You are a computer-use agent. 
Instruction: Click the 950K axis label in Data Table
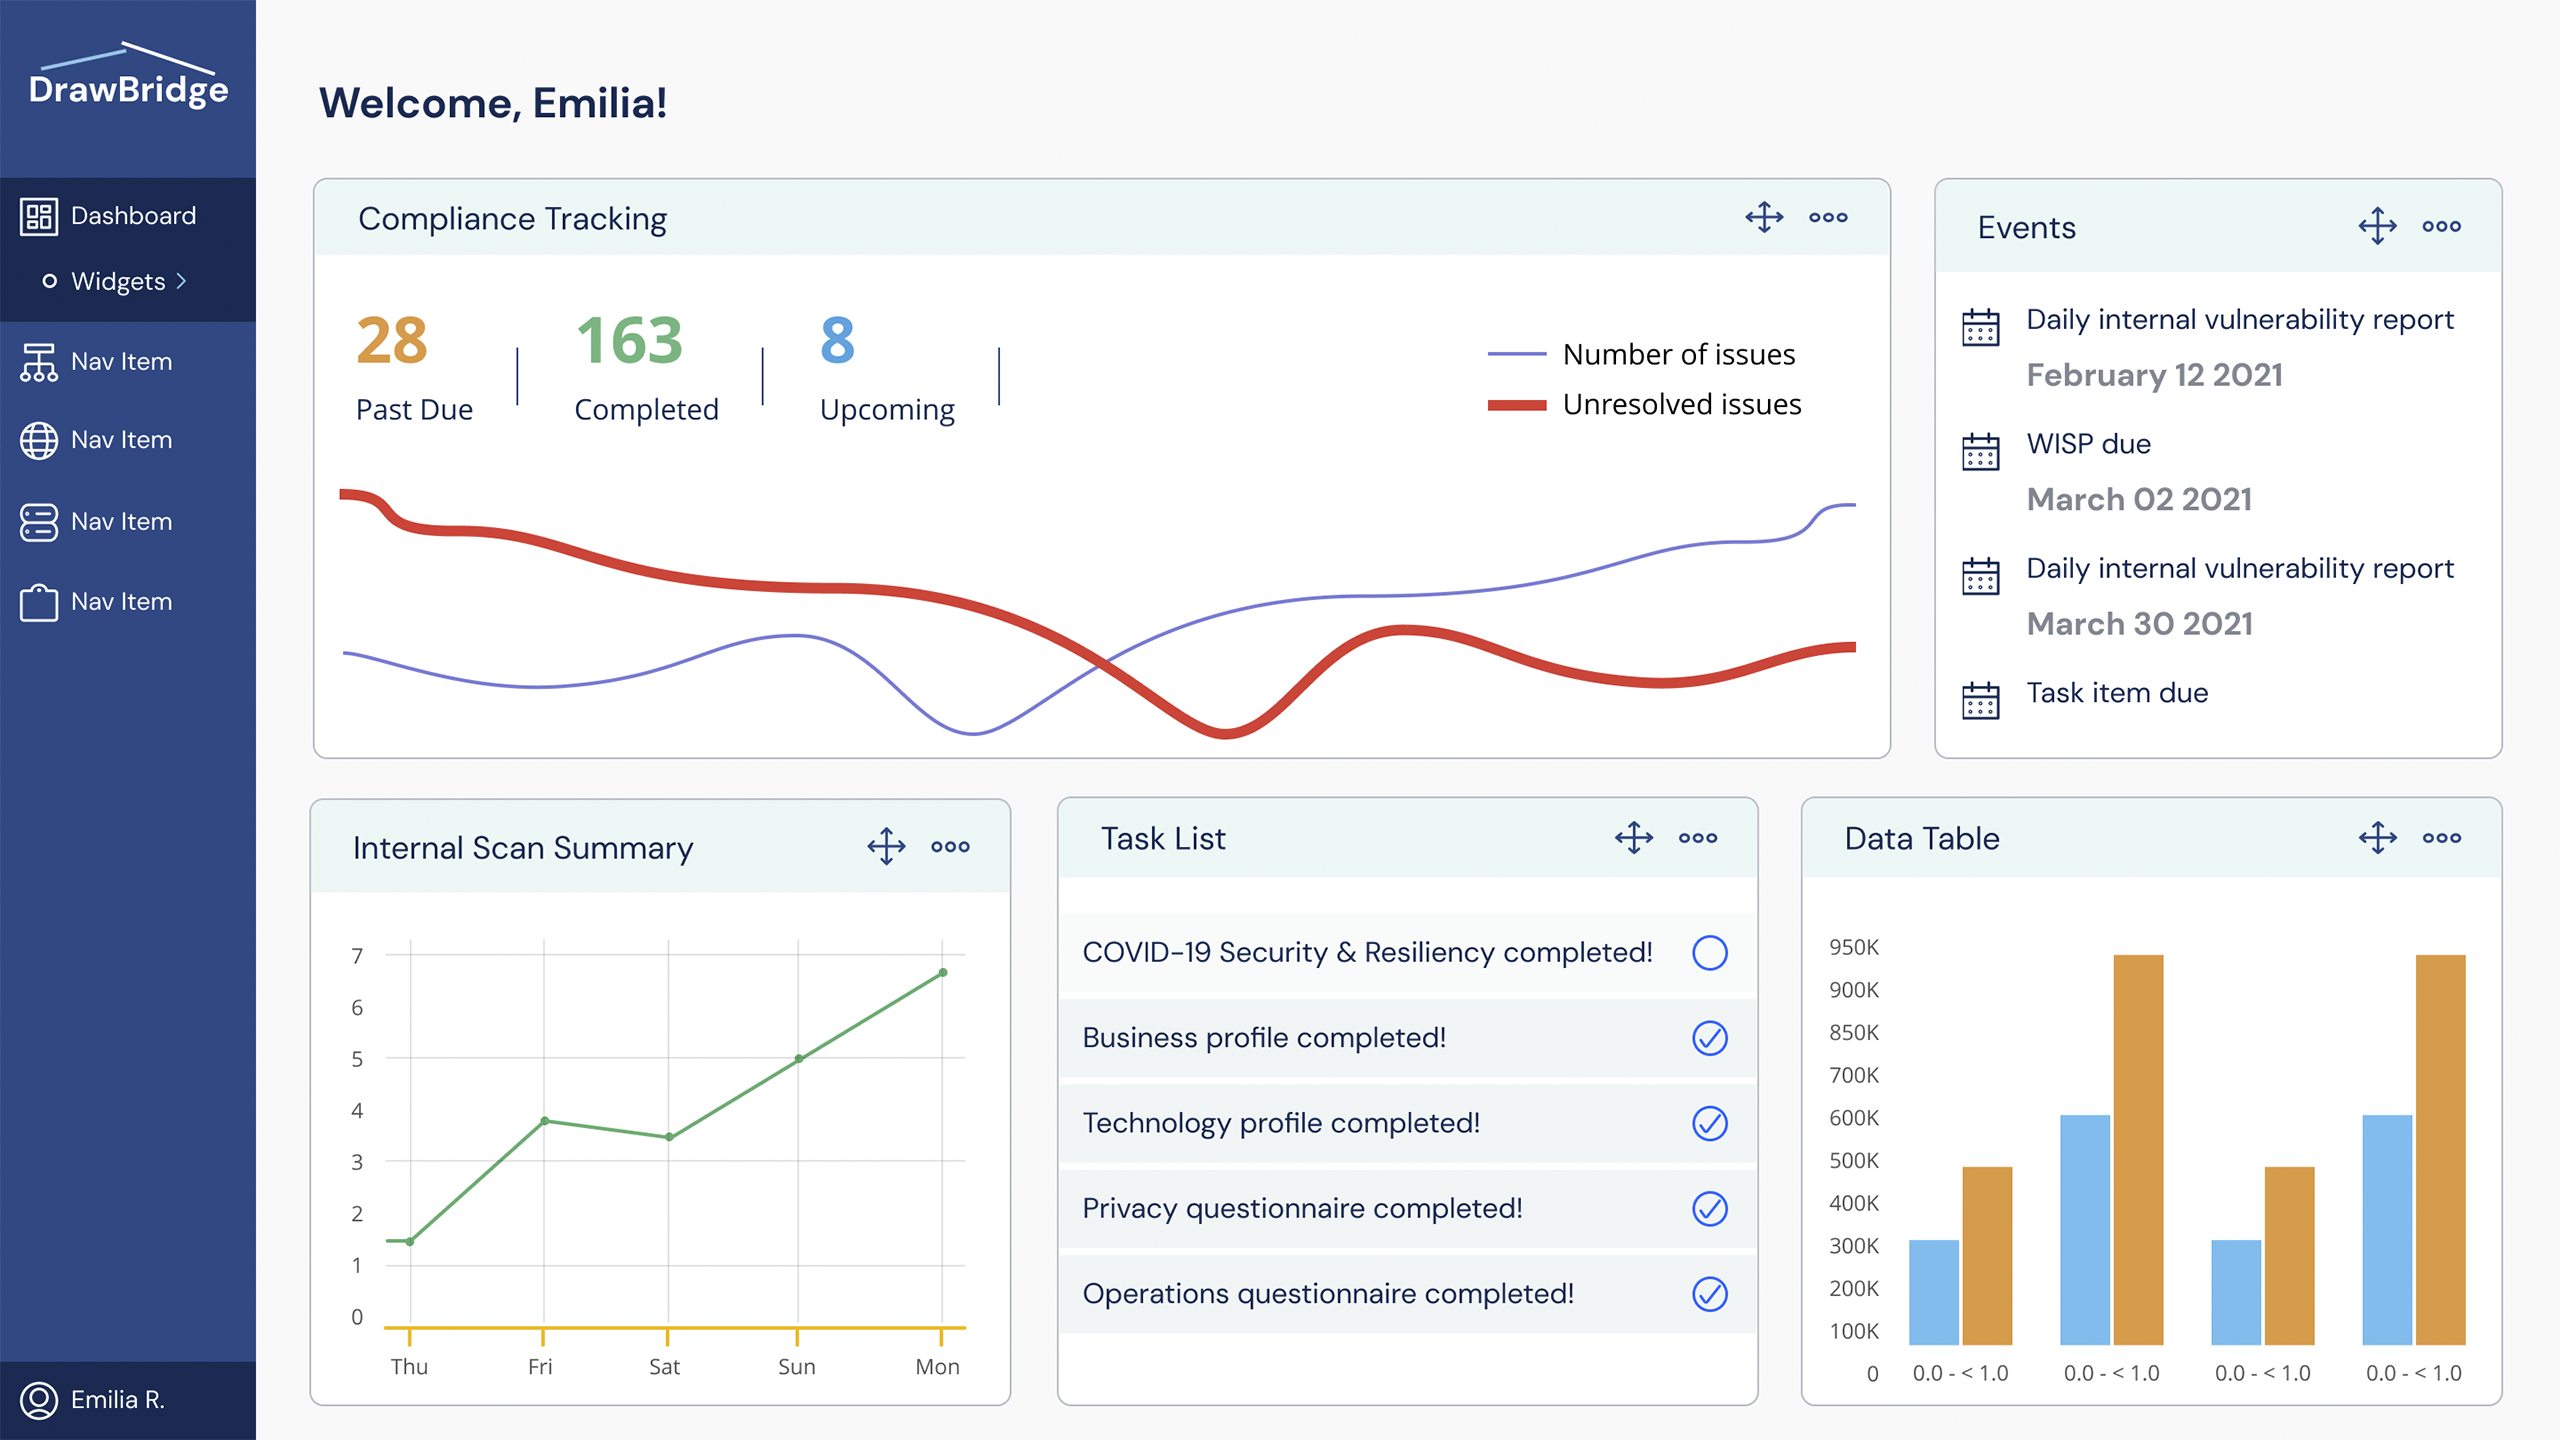point(1854,947)
